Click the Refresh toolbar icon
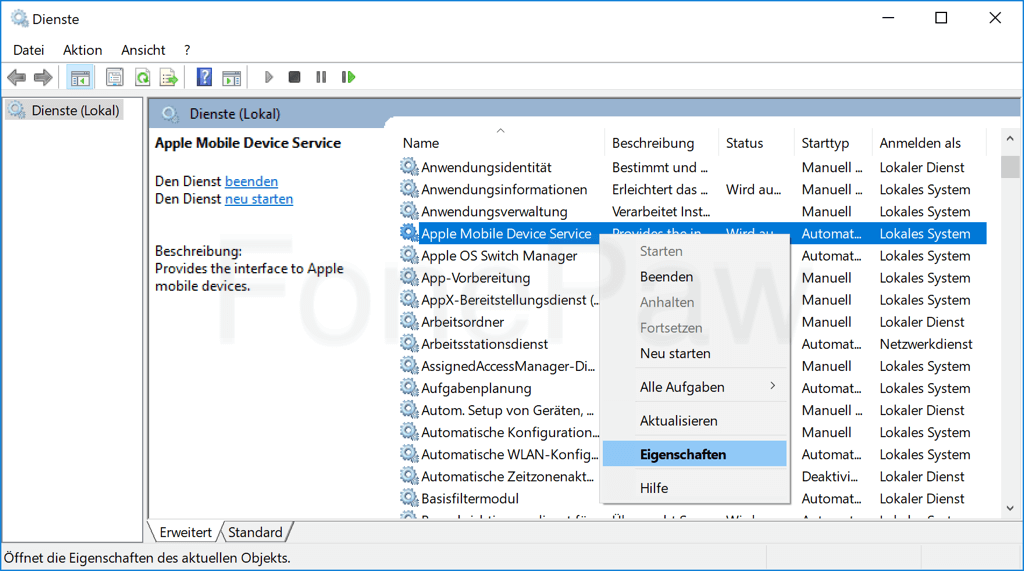 (142, 78)
